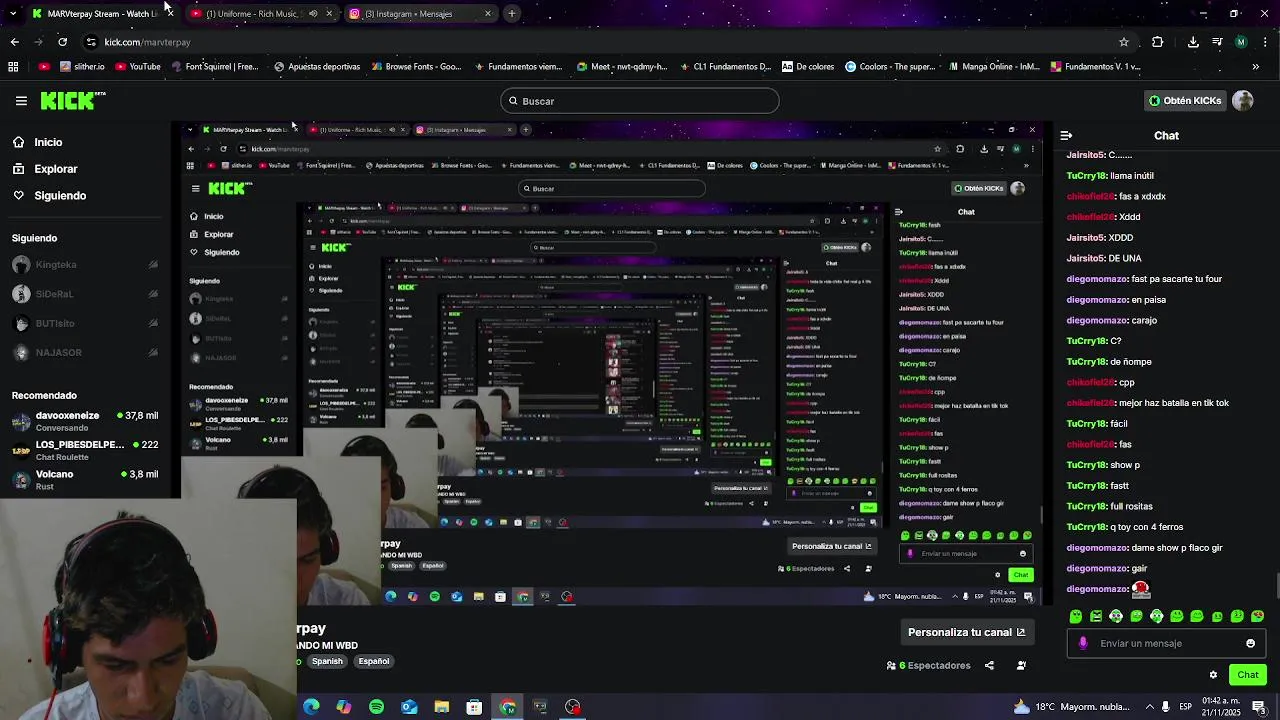Viewport: 1280px width, 720px height.
Task: Open the Kick user profile avatar
Action: pyautogui.click(x=1243, y=101)
